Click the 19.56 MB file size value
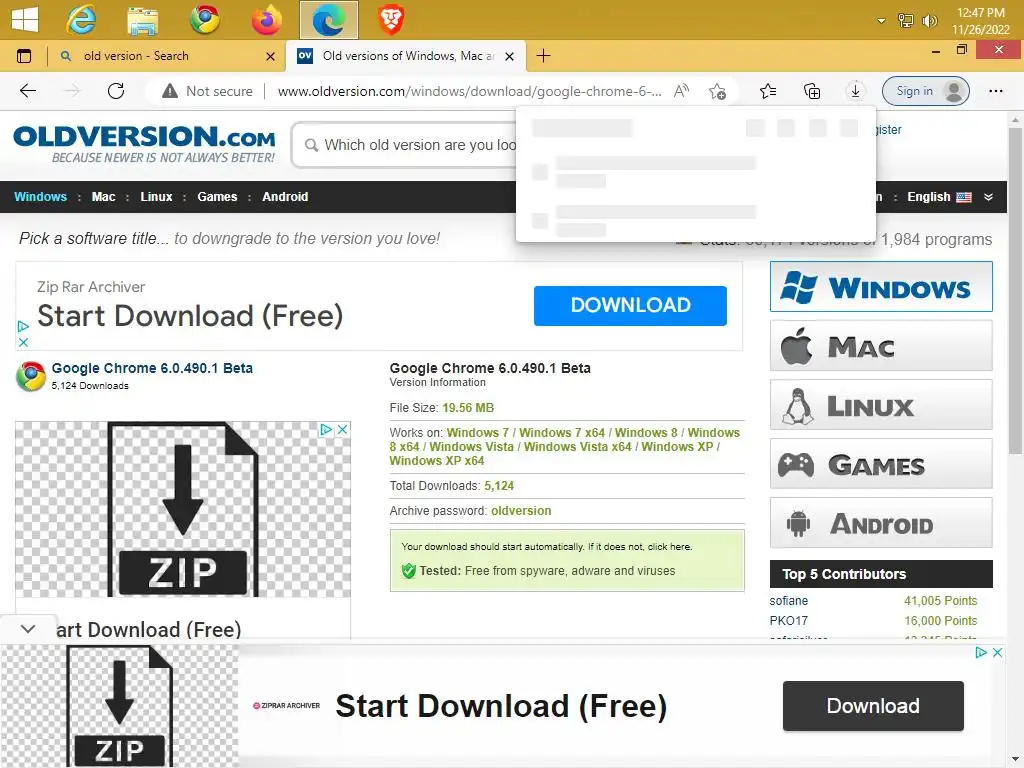The width and height of the screenshot is (1024, 768). (x=468, y=408)
